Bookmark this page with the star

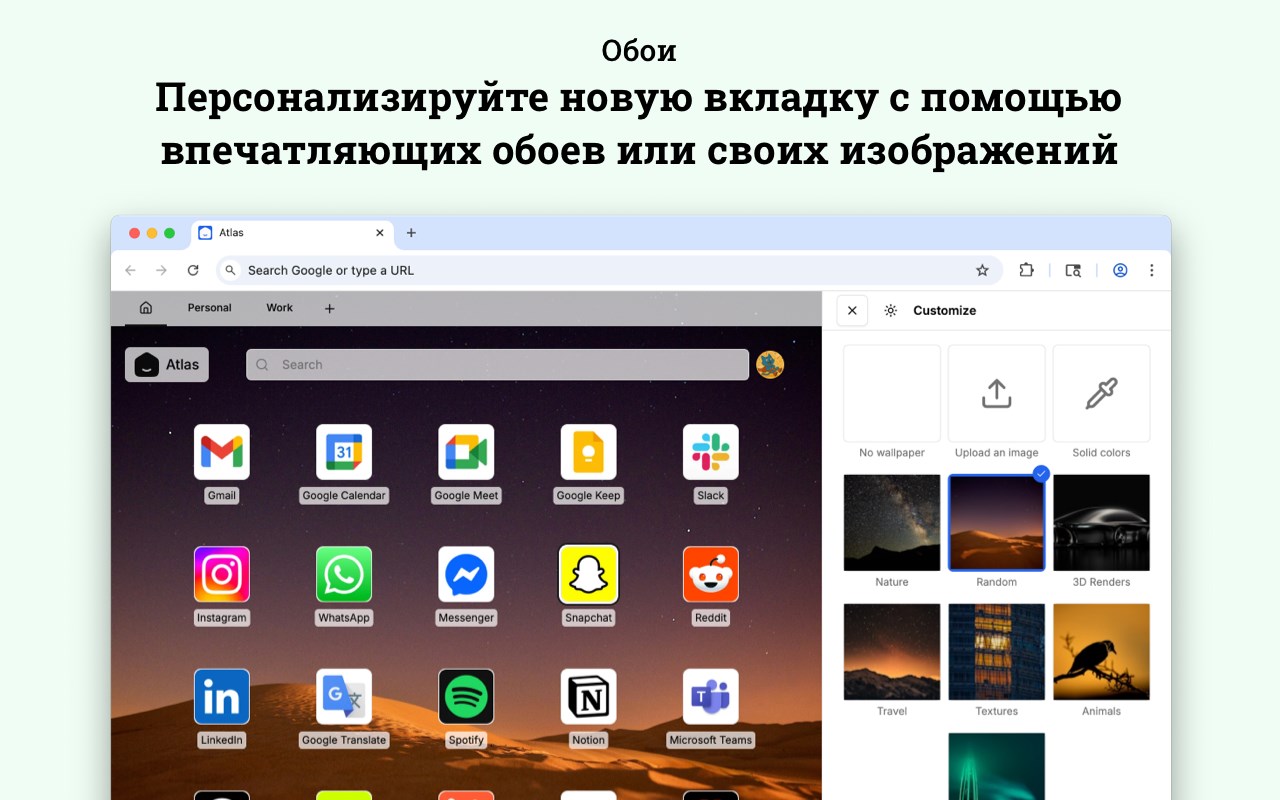pyautogui.click(x=982, y=270)
